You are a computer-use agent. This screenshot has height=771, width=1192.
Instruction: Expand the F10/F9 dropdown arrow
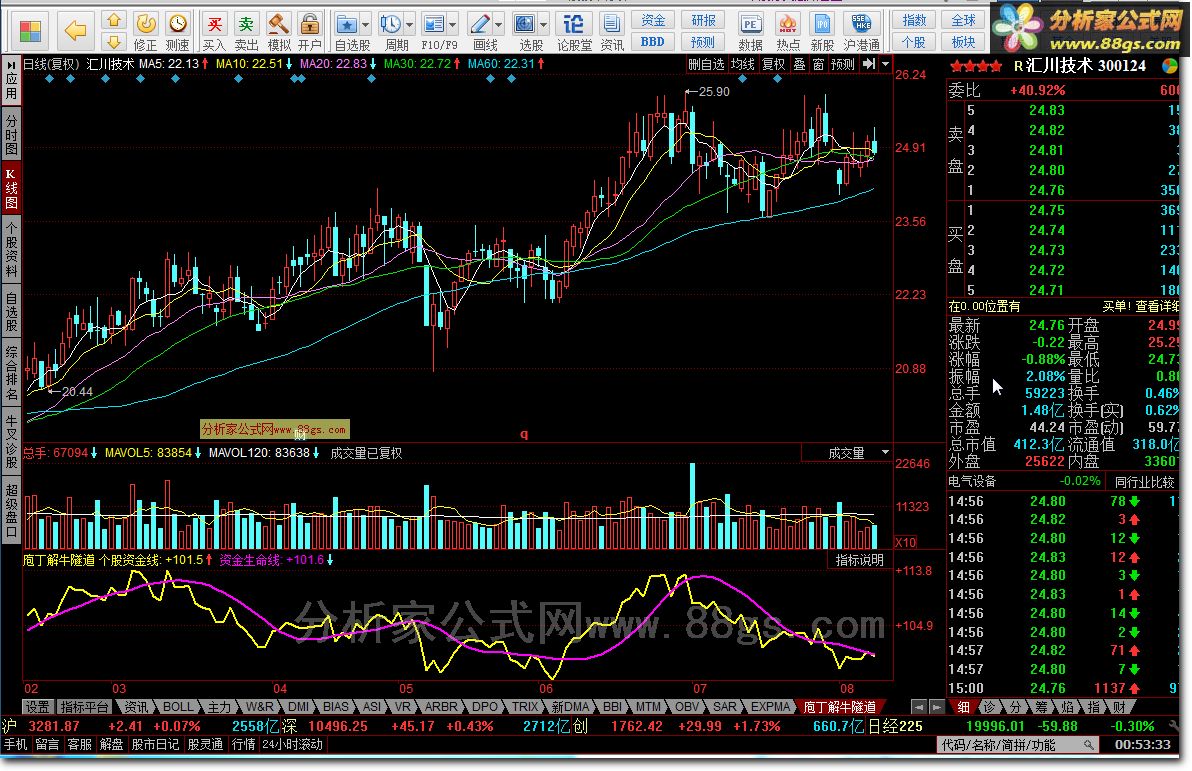coord(452,24)
